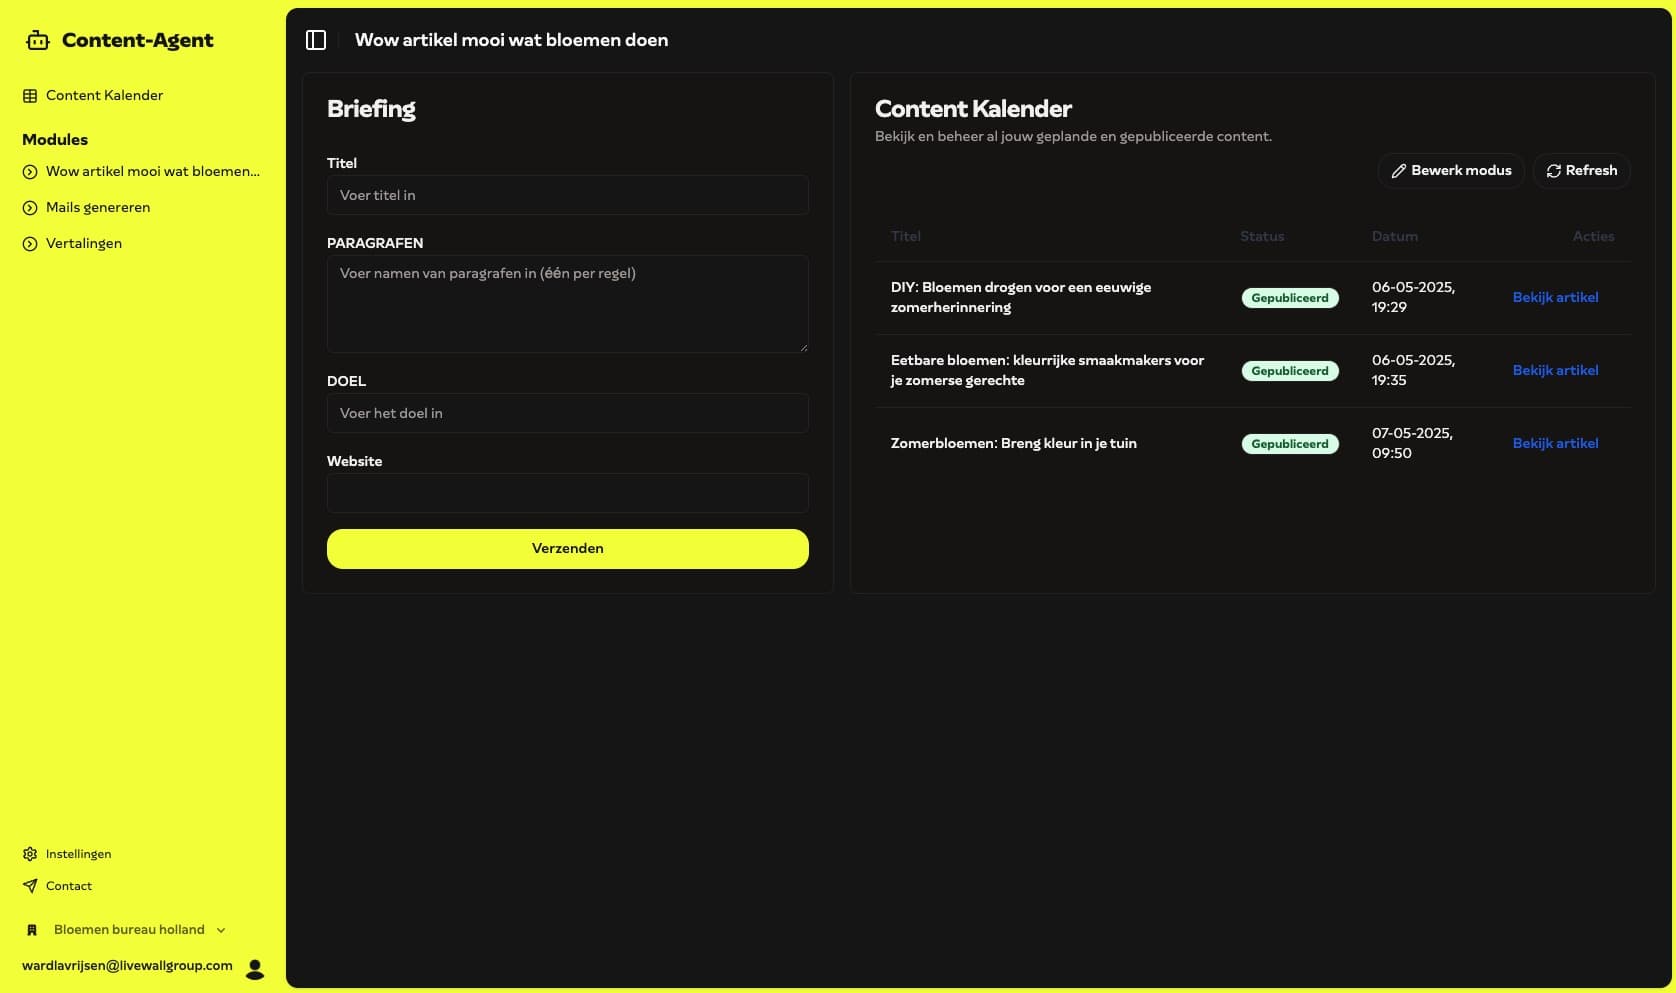Select the Wow artikel mooi wat bloemen module
This screenshot has height=993, width=1676.
(x=152, y=172)
